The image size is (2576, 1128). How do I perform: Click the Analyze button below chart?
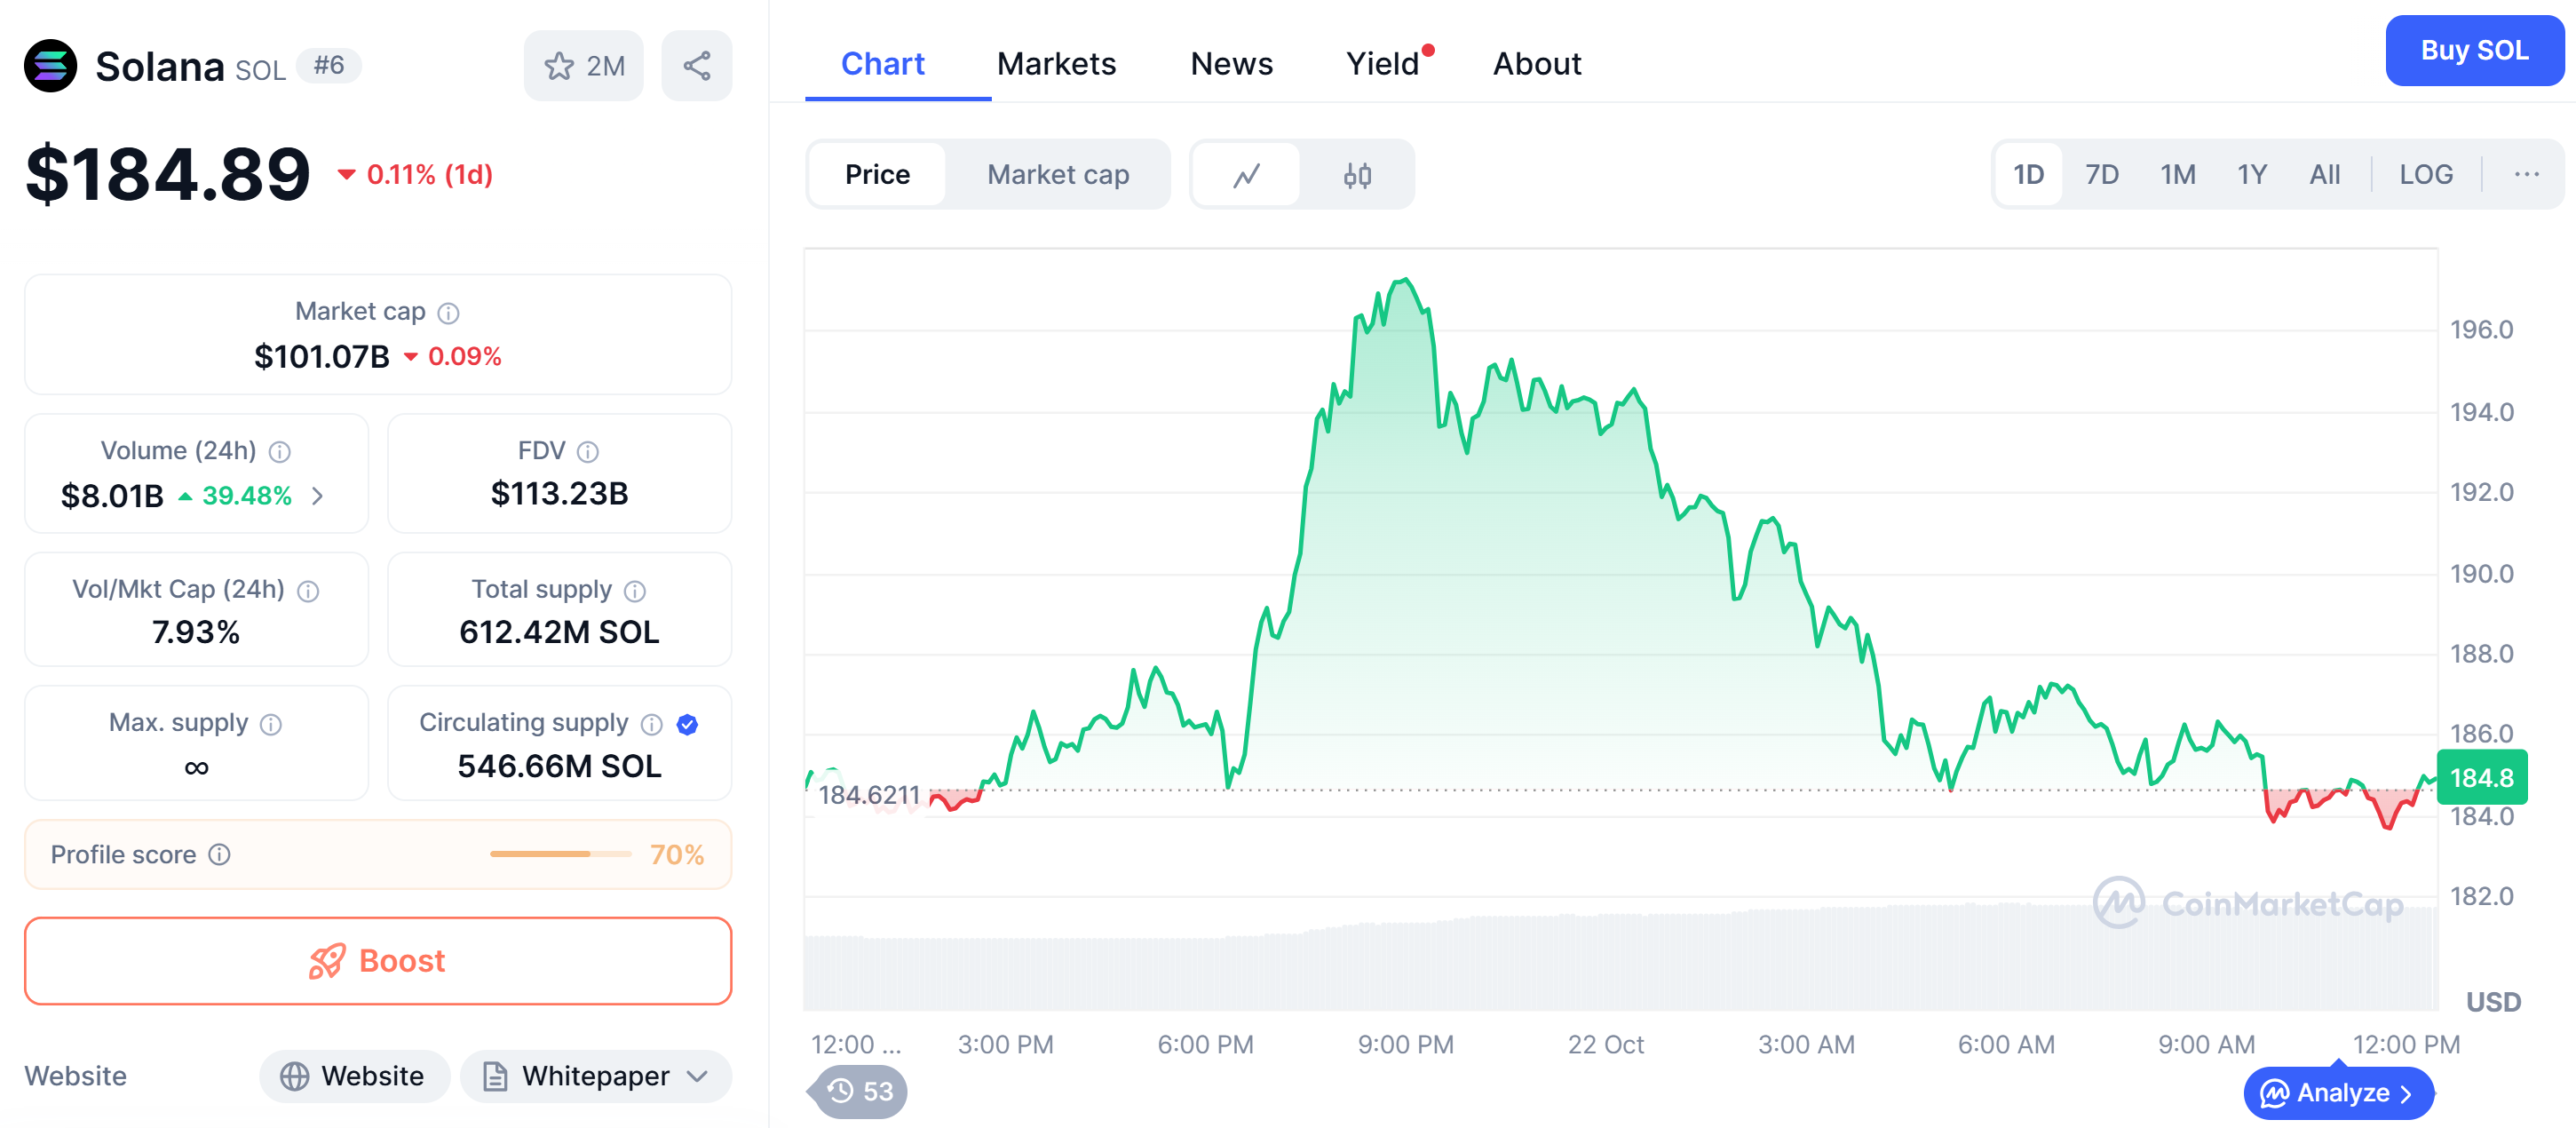click(x=2337, y=1093)
